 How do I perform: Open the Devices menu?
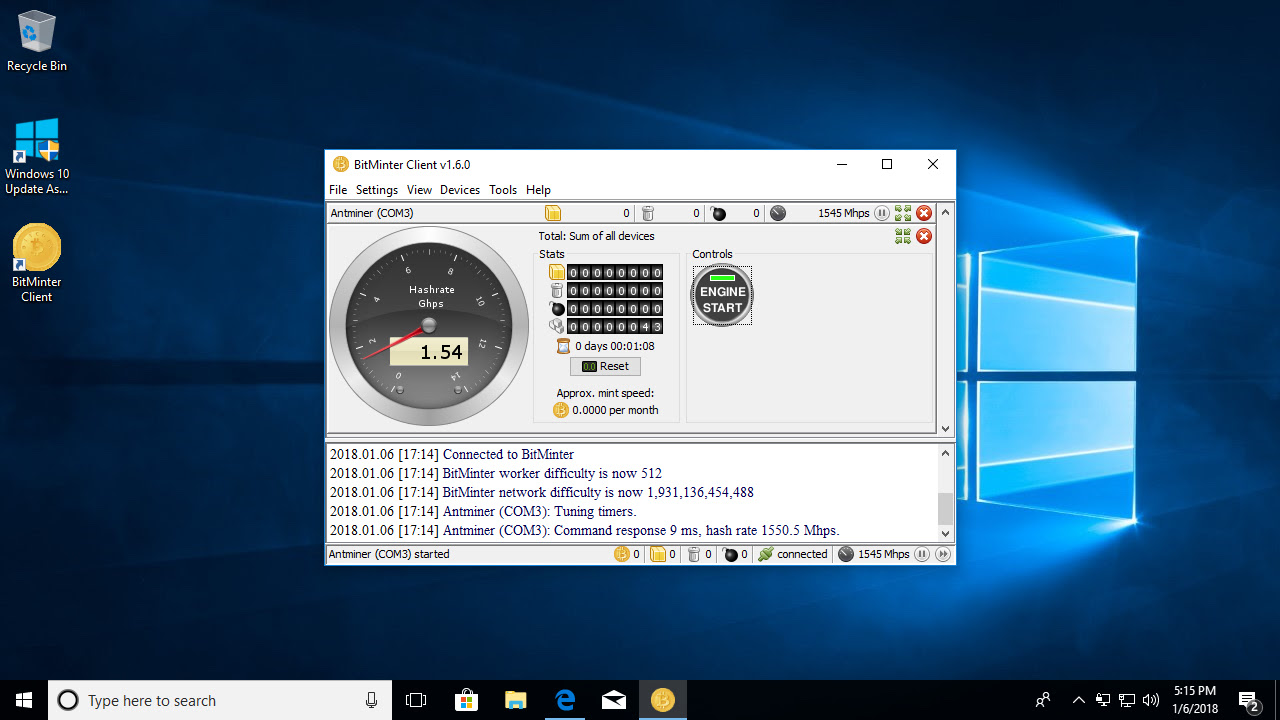tap(460, 190)
